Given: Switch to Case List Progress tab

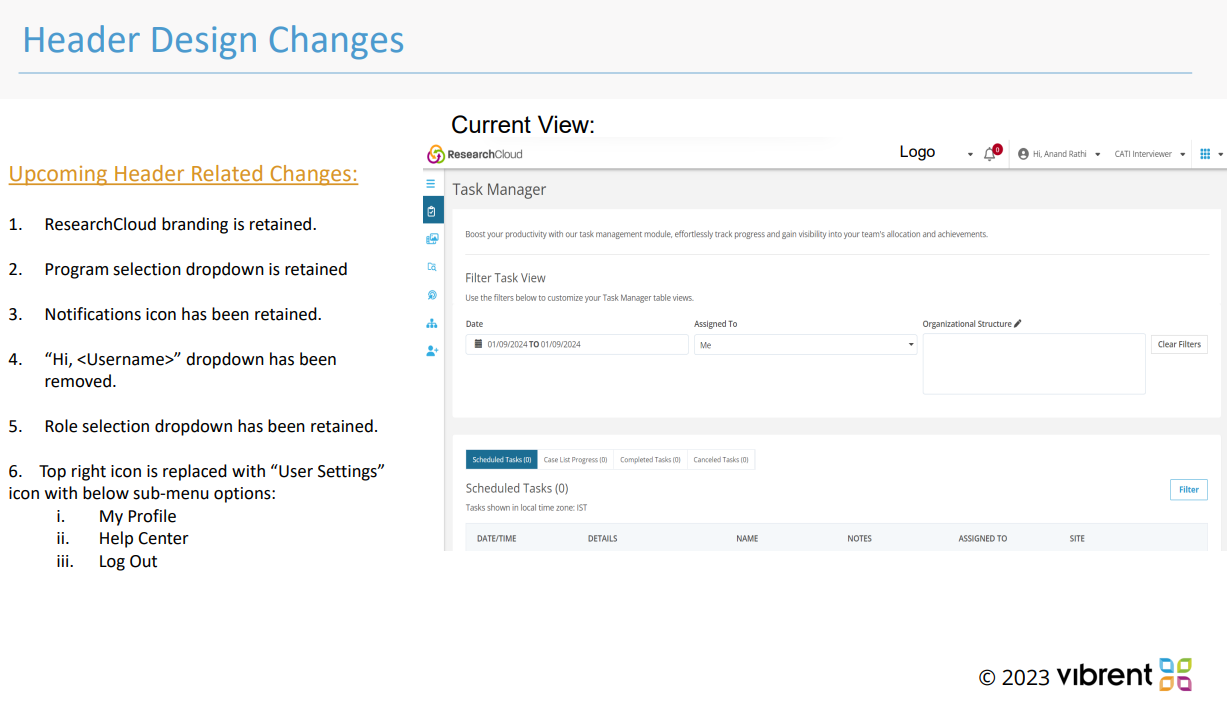Looking at the screenshot, I should 575,460.
